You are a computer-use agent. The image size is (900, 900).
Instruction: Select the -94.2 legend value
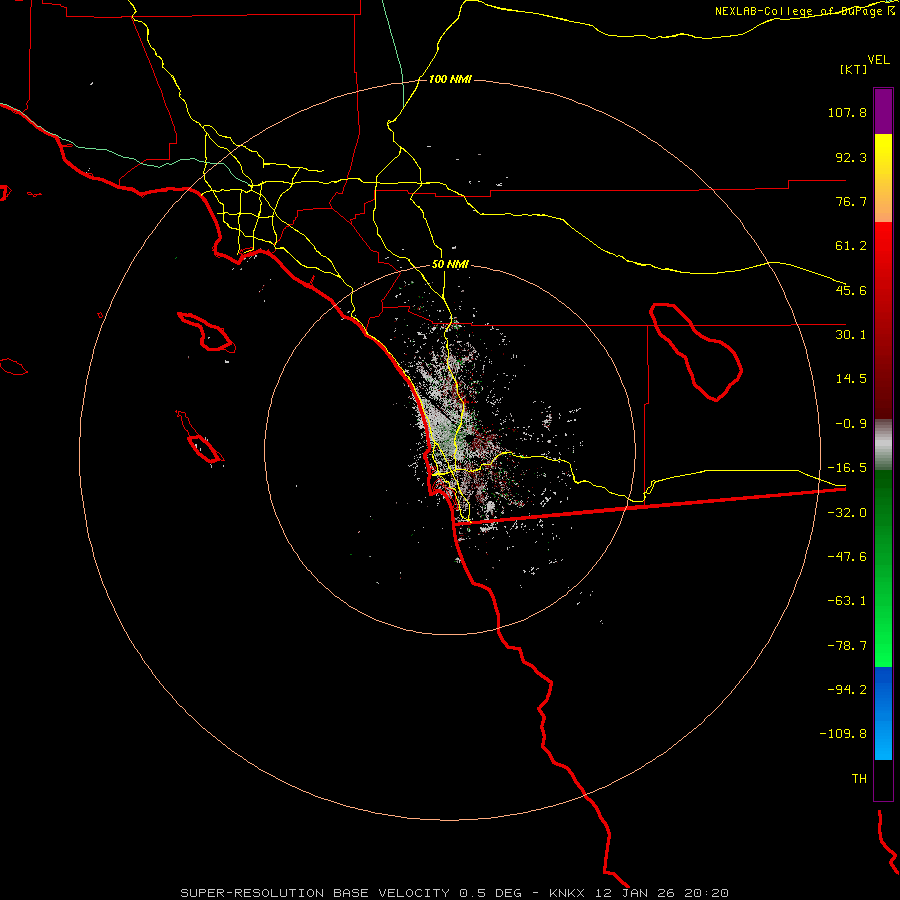click(x=847, y=690)
